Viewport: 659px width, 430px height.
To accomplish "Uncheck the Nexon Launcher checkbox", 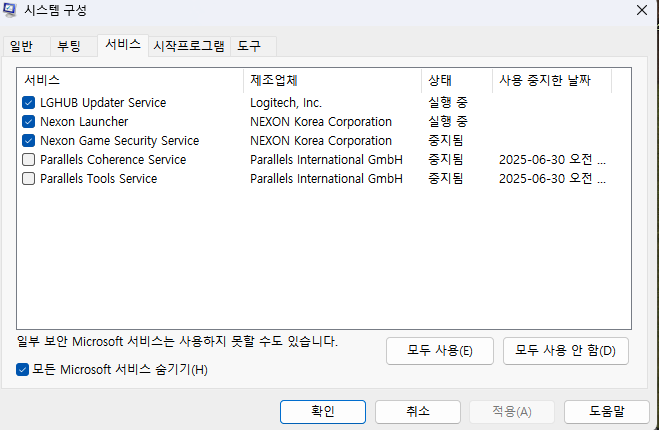I will click(x=28, y=121).
